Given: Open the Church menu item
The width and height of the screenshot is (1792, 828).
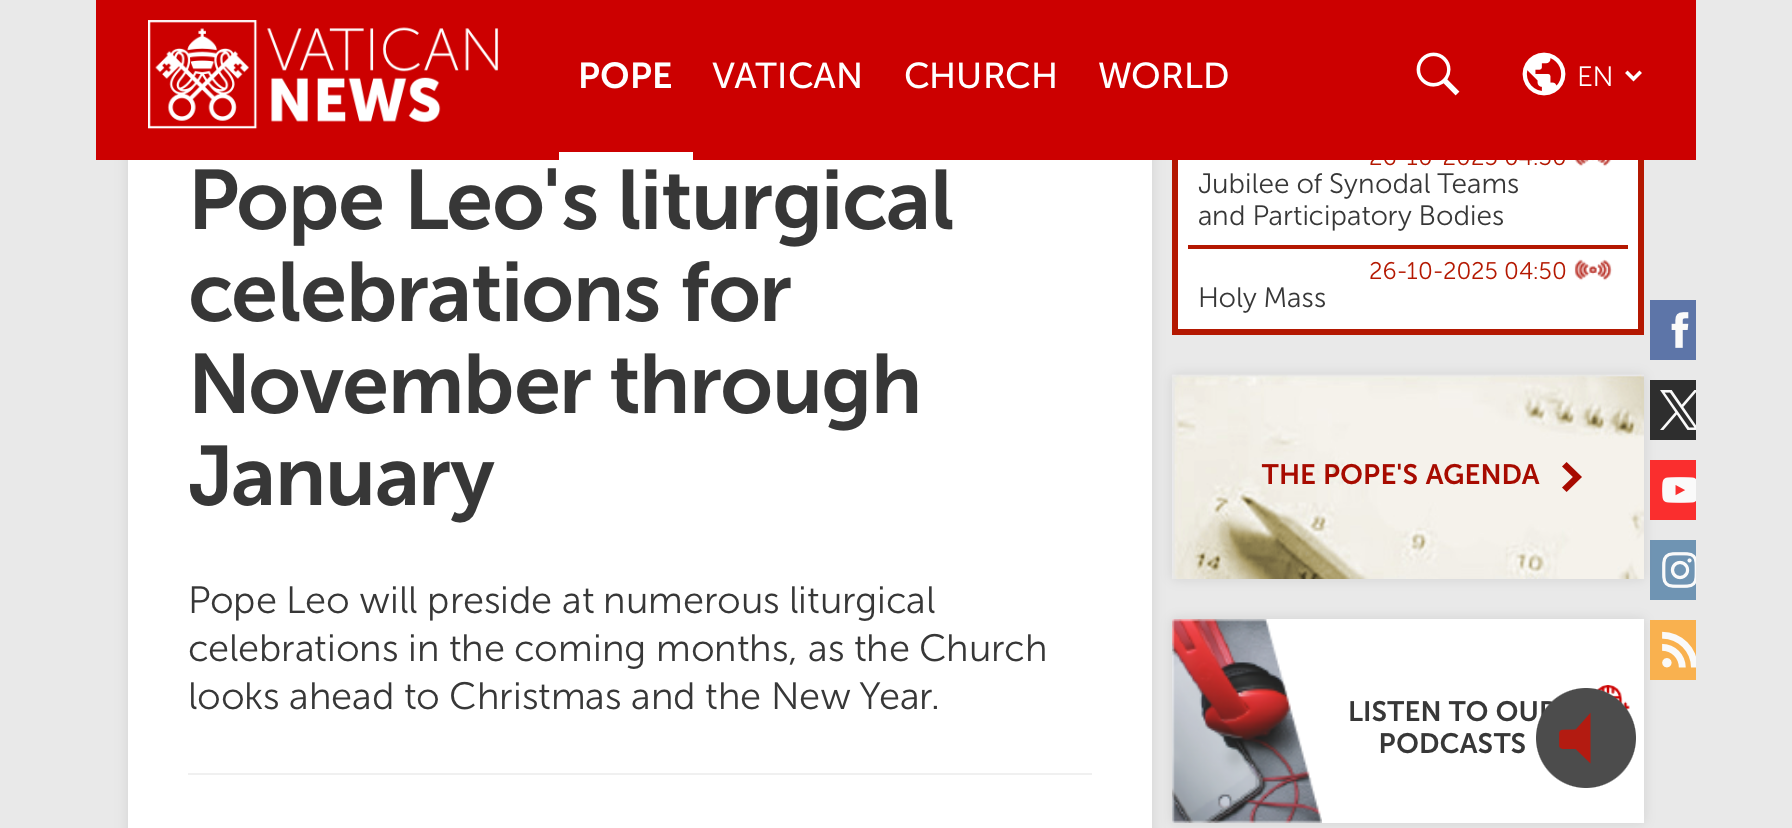Looking at the screenshot, I should [x=980, y=76].
